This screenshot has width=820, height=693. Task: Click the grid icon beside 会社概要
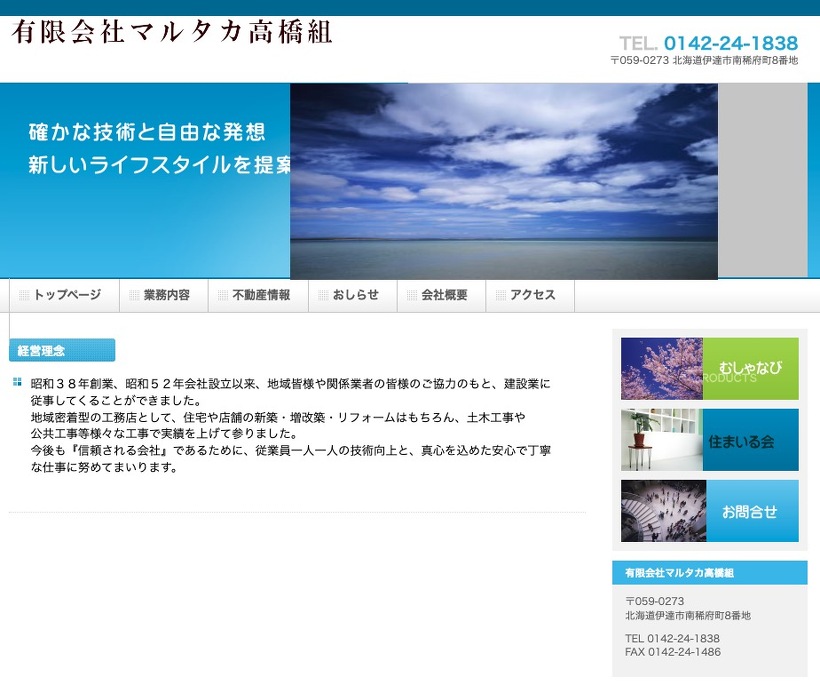pos(412,296)
